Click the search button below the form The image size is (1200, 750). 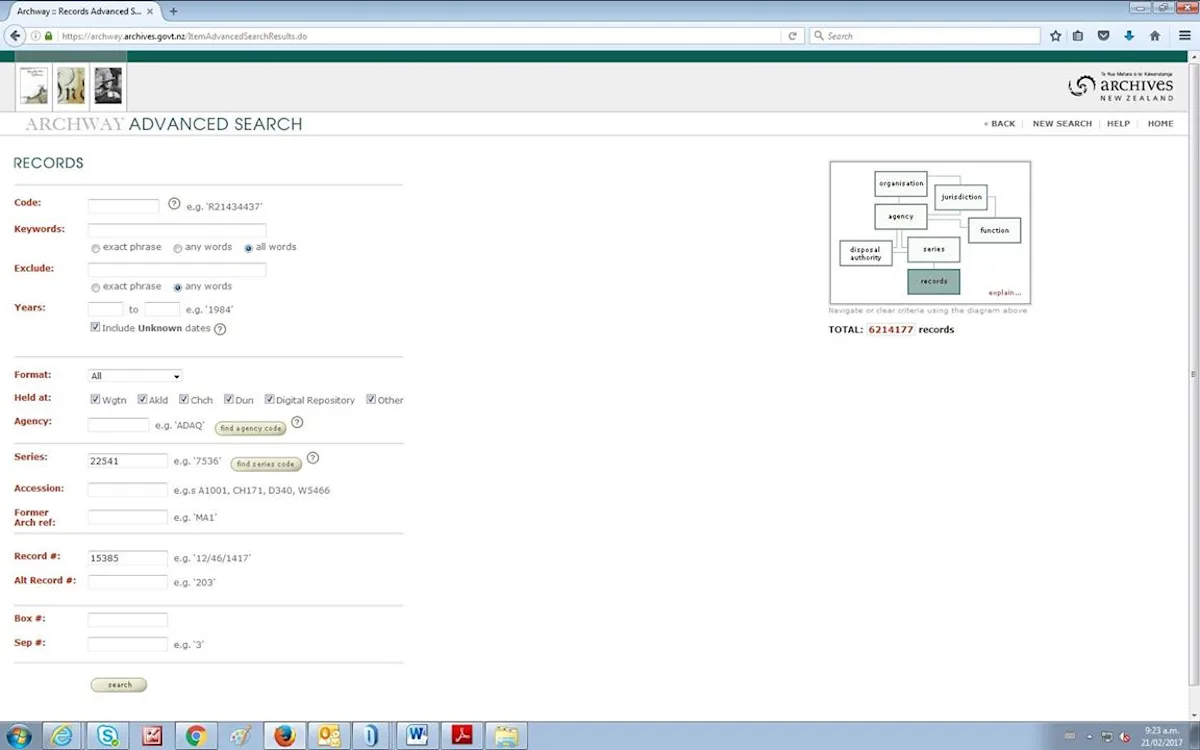119,685
